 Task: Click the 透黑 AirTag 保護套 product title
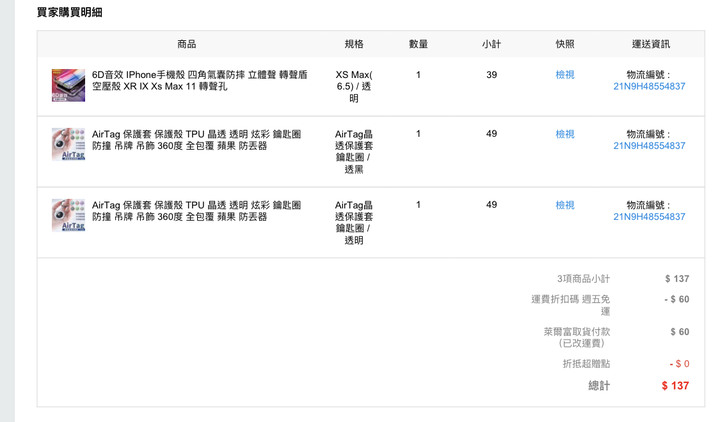[x=197, y=140]
